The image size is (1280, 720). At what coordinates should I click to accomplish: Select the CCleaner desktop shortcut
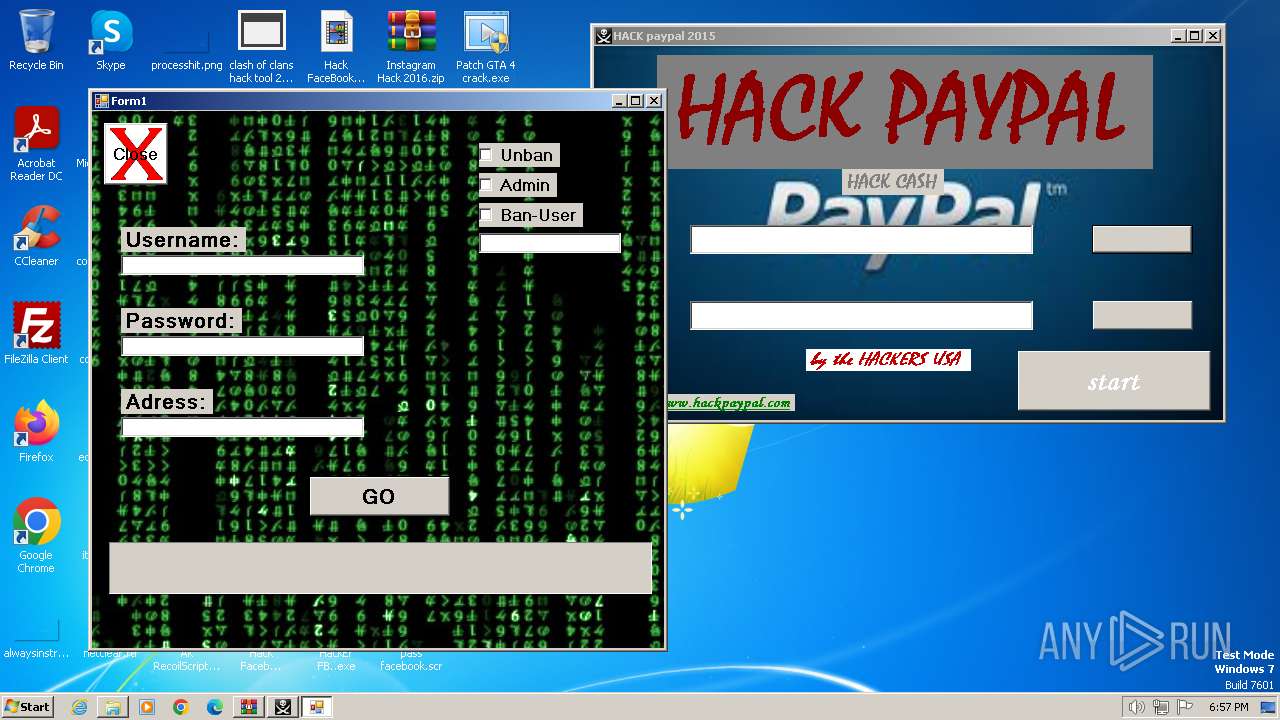pos(36,236)
